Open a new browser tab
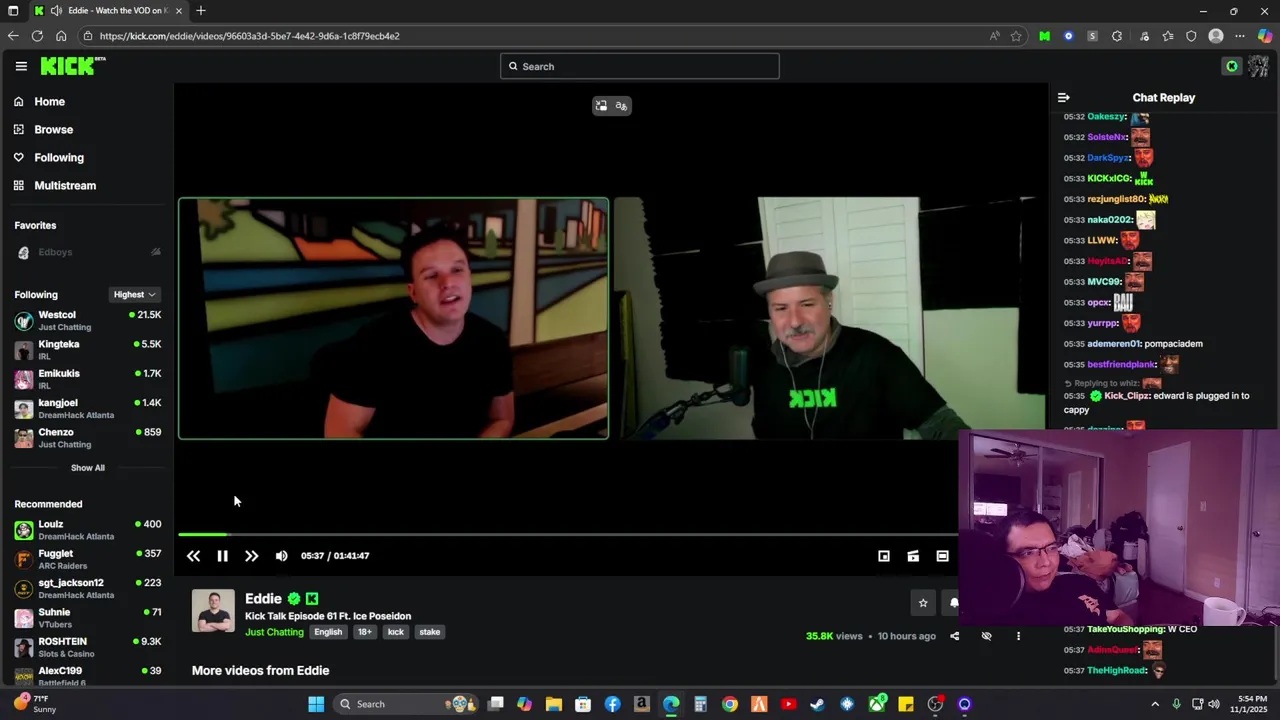The height and width of the screenshot is (720, 1280). [x=201, y=11]
